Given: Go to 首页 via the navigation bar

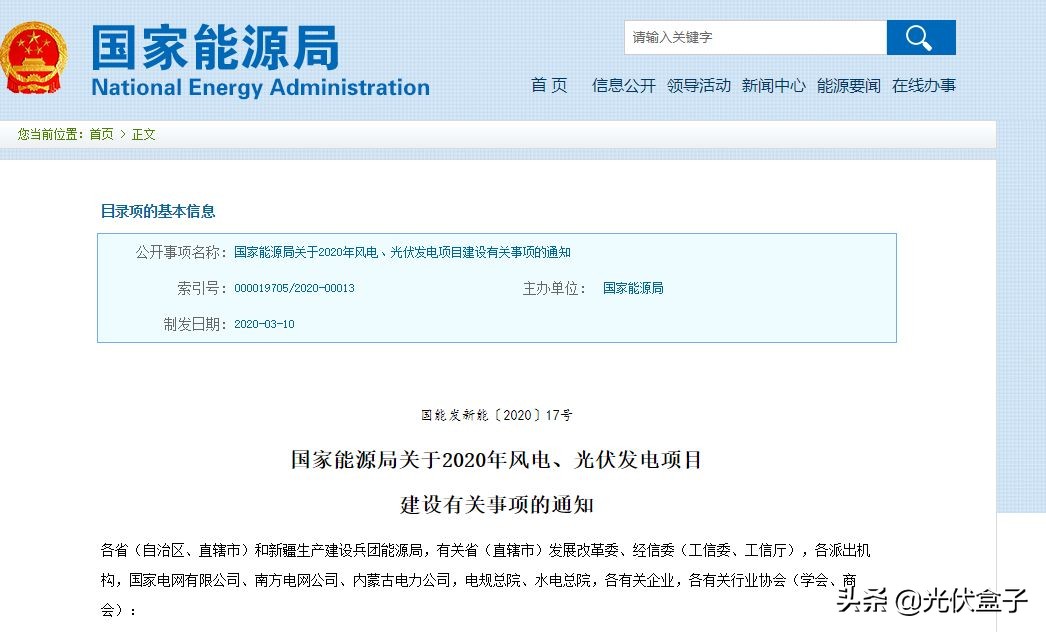Looking at the screenshot, I should [548, 86].
